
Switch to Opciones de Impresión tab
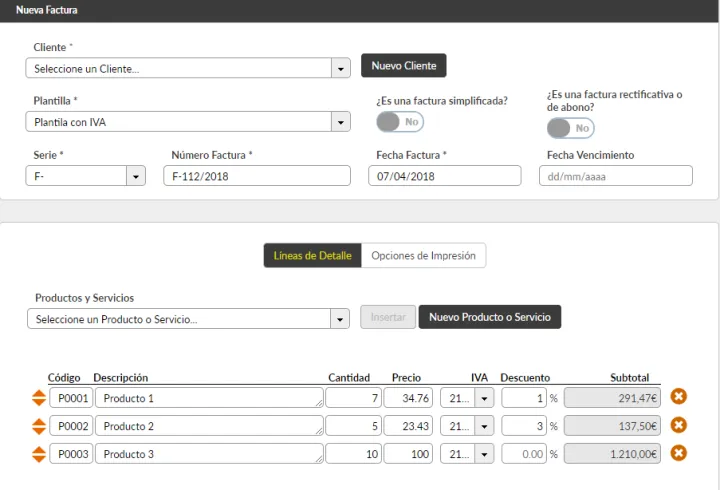tap(423, 256)
